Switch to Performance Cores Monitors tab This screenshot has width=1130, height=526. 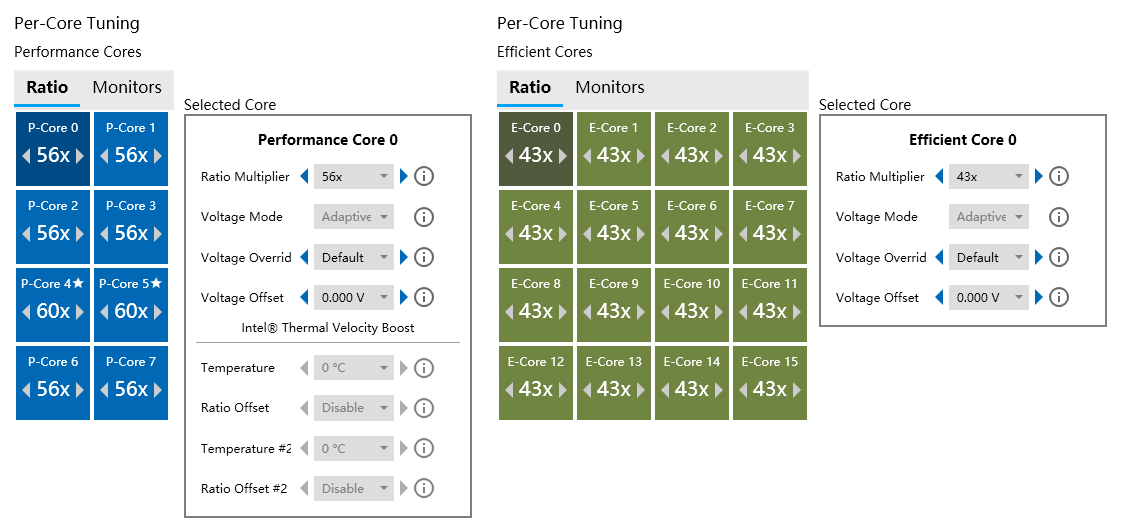(127, 88)
